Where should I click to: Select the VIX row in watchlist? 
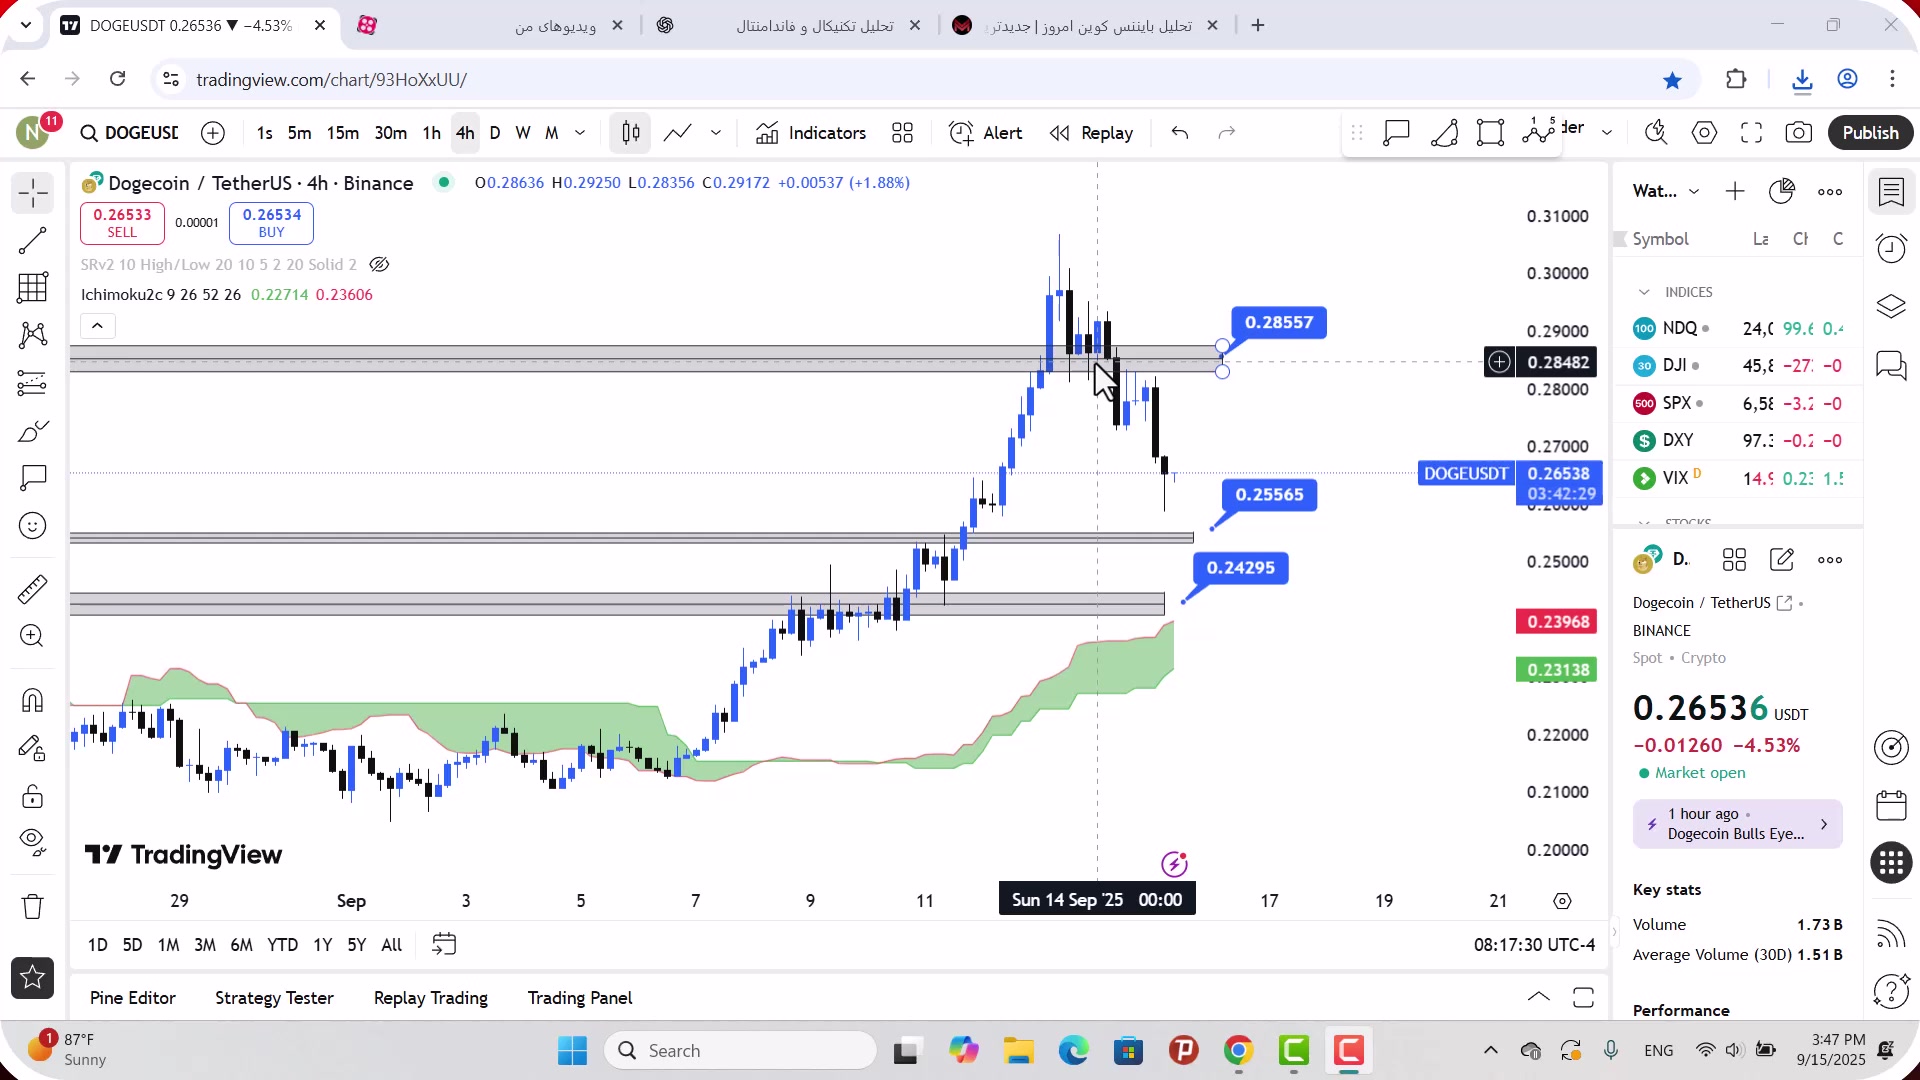(1738, 478)
